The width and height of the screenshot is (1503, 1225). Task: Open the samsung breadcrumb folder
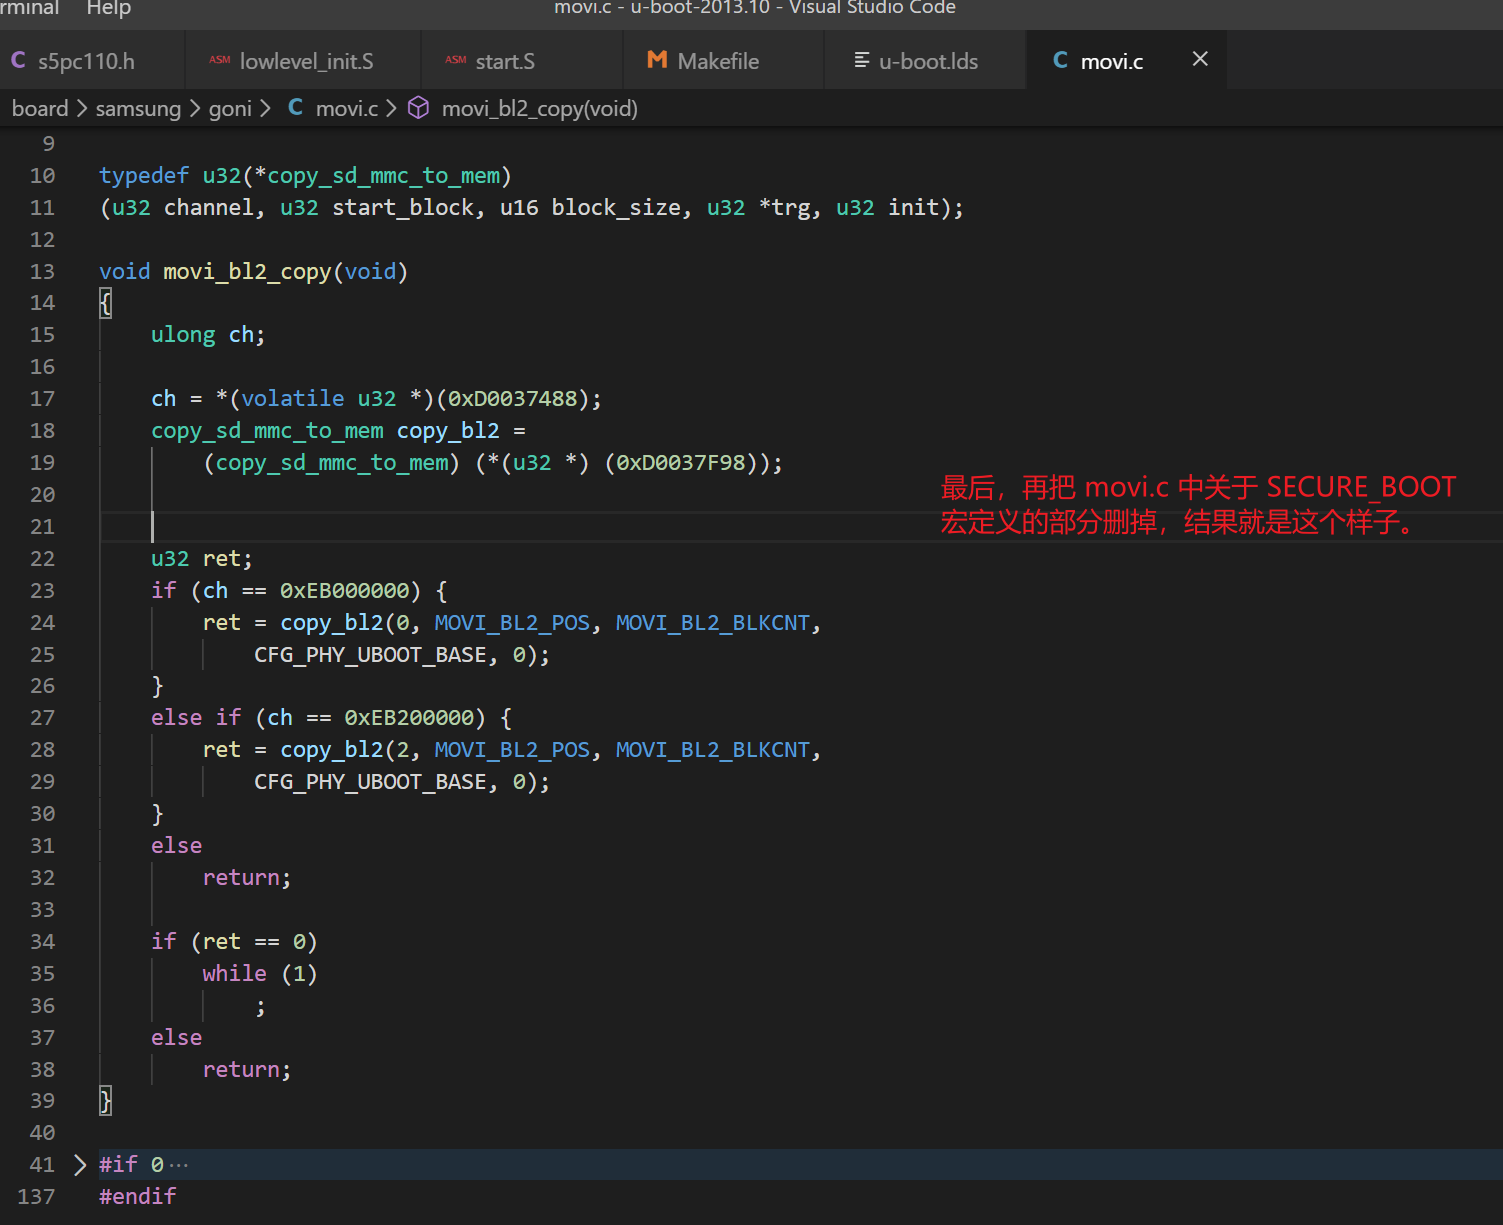[138, 108]
